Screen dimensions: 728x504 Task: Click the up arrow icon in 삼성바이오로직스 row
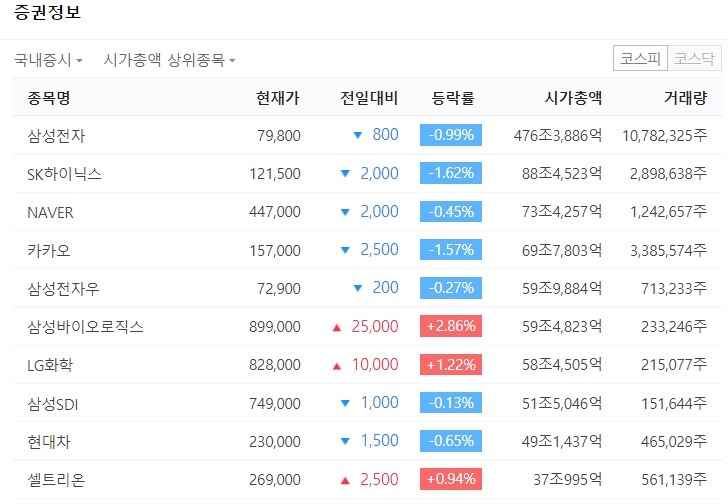[x=337, y=328]
